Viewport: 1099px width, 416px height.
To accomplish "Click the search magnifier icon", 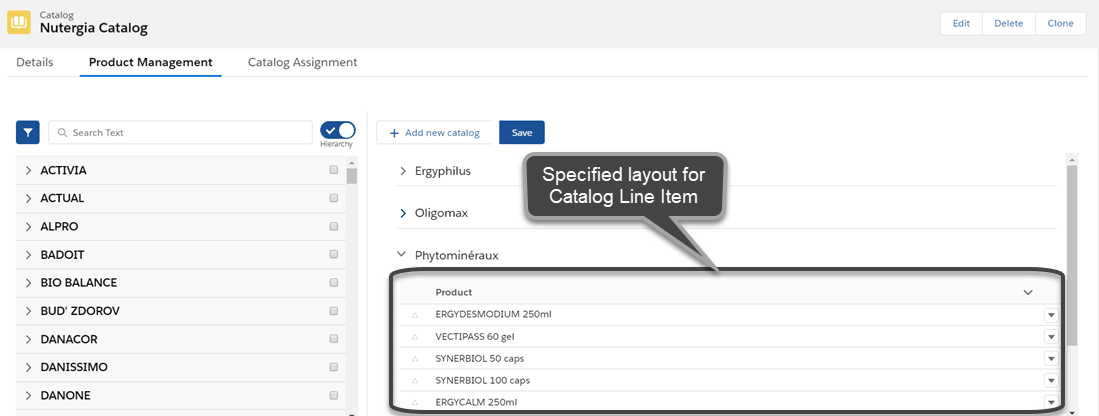I will pos(62,132).
